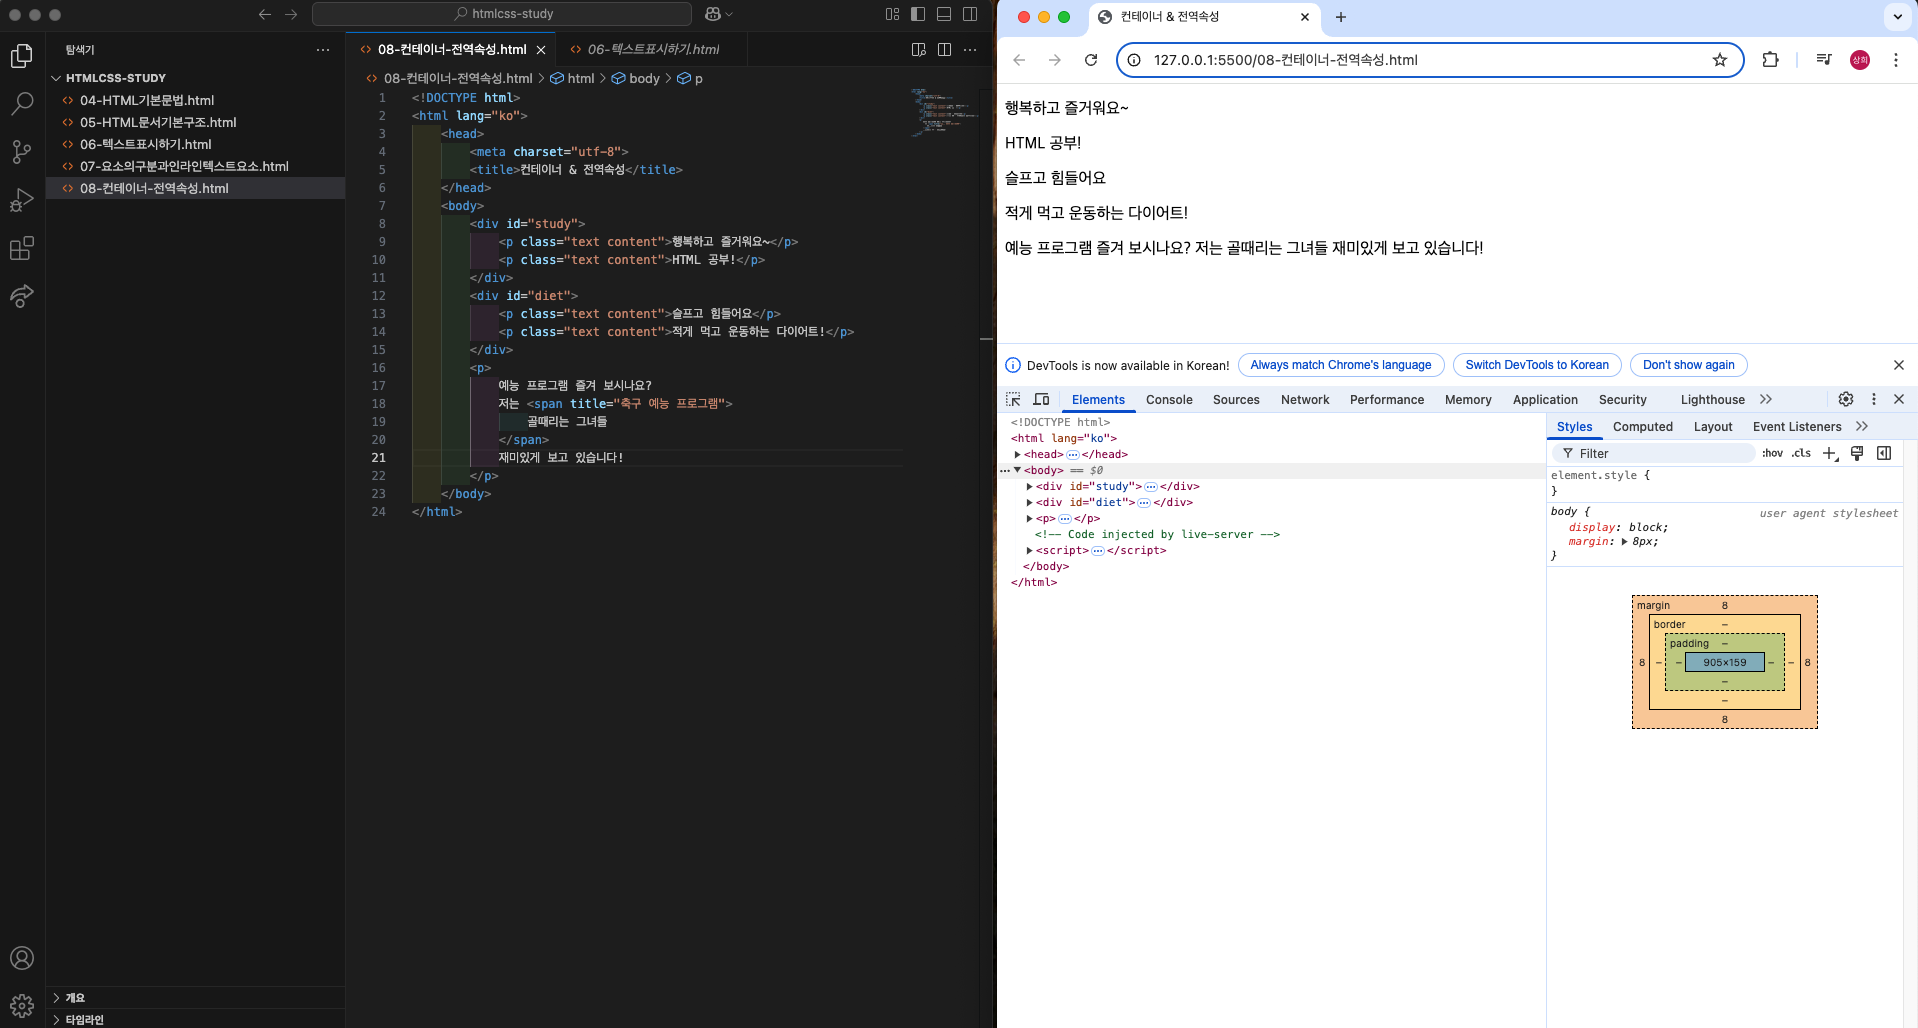Toggle the primary side bar in VS Code
Viewport: 1918px width, 1028px height.
point(918,14)
